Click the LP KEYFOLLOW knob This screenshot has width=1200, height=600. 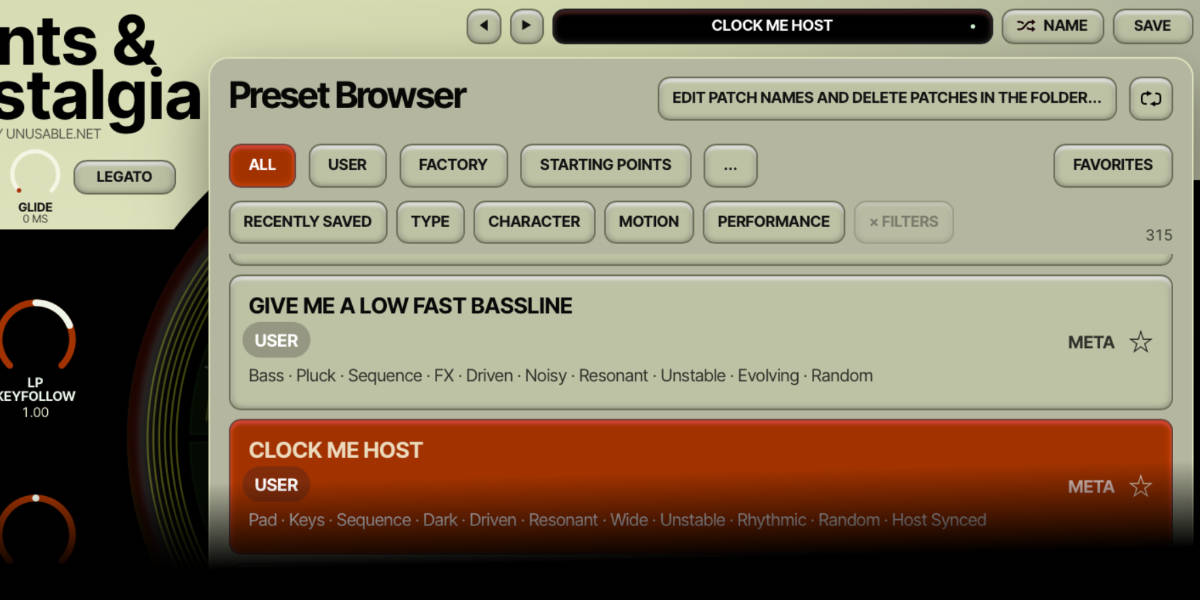point(35,335)
